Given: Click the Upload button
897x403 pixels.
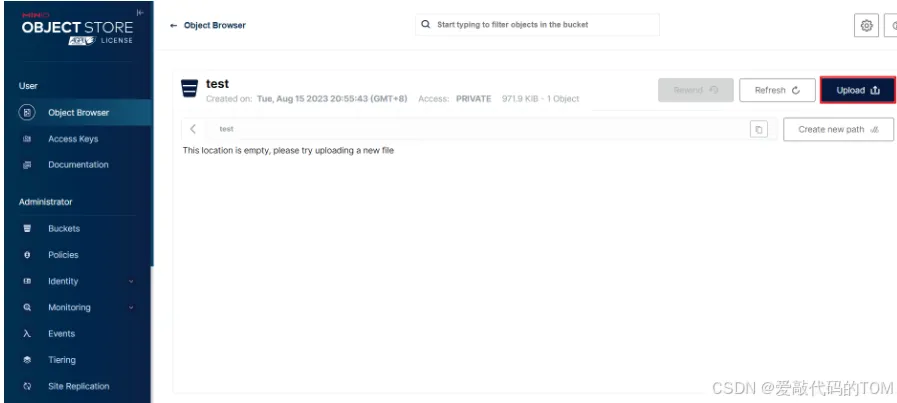Looking at the screenshot, I should (x=858, y=90).
